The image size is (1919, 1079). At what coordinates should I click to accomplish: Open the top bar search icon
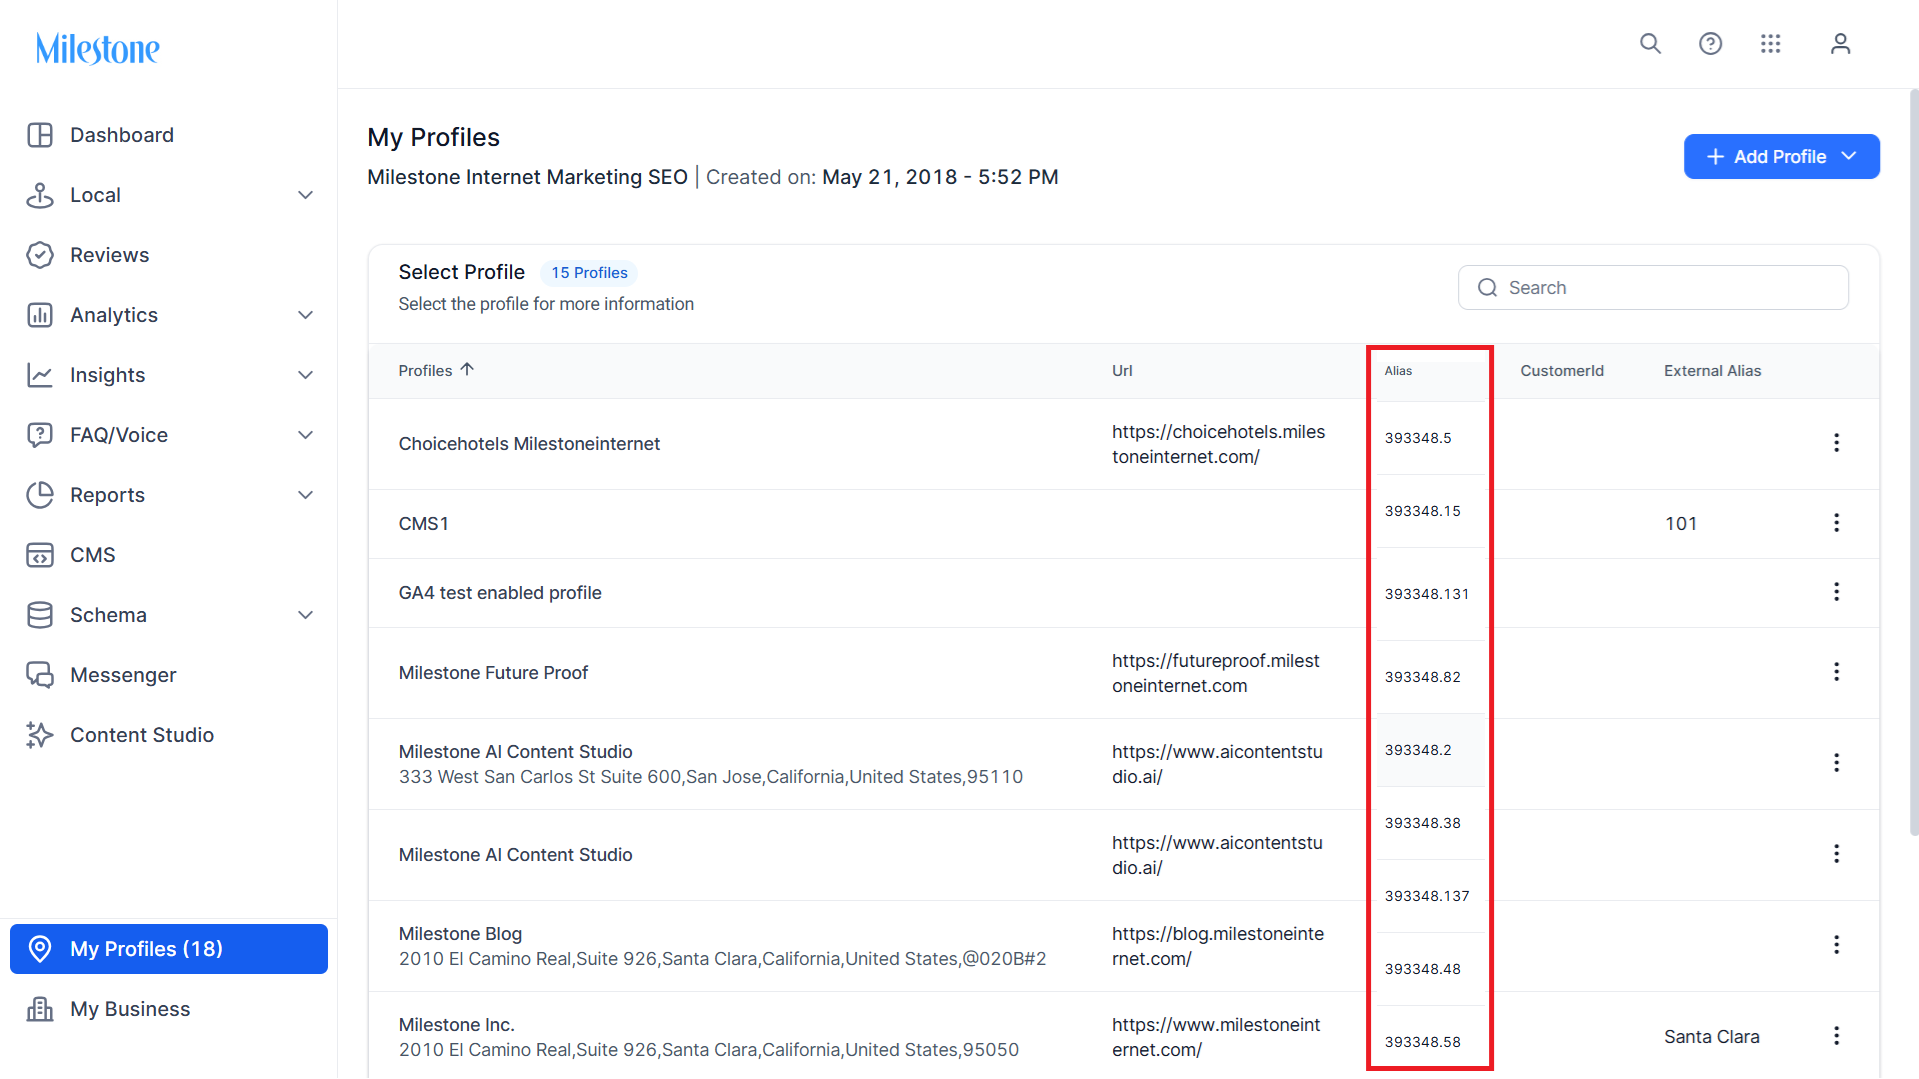tap(1650, 44)
